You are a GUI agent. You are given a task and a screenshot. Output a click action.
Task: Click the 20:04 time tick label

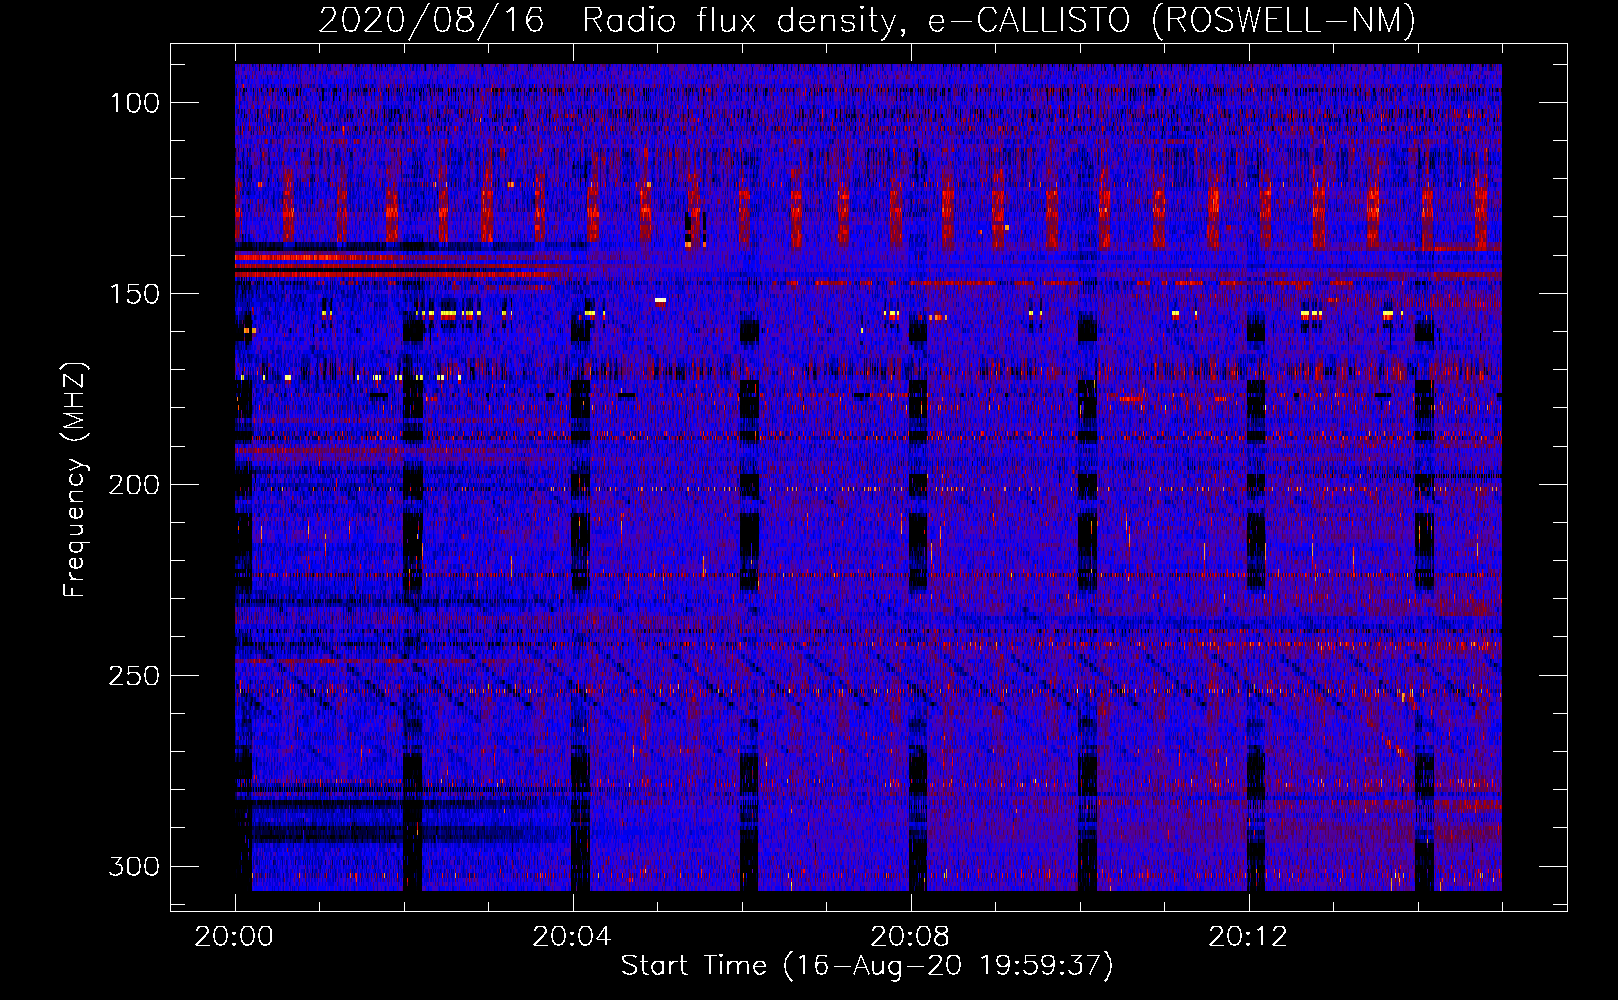[x=572, y=937]
